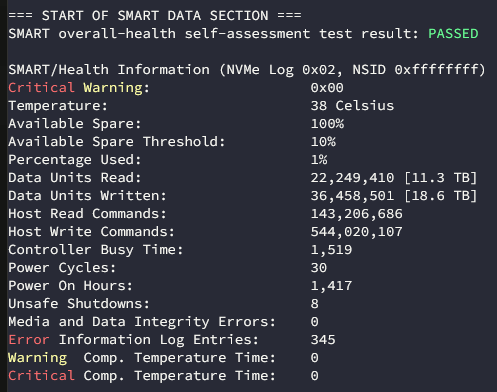Click the 345 error log entries value
Screen dimensions: 497x392
pos(323,340)
